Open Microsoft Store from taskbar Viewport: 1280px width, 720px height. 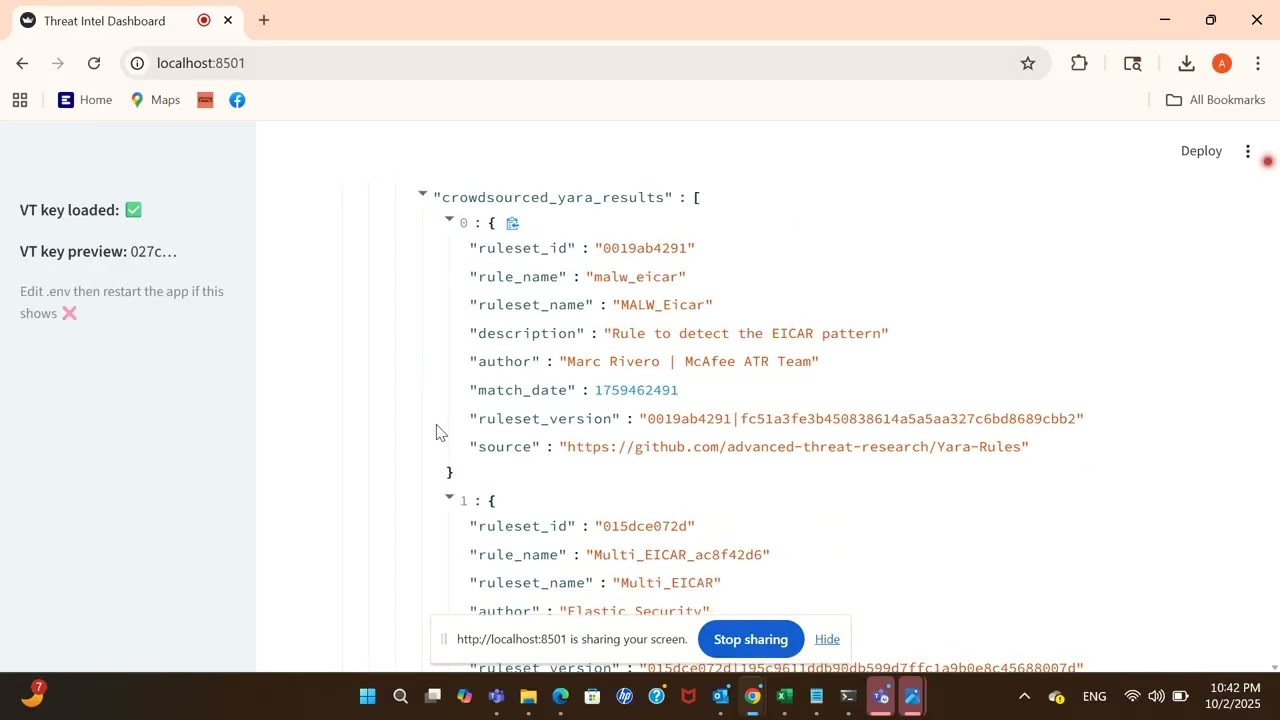(x=592, y=696)
